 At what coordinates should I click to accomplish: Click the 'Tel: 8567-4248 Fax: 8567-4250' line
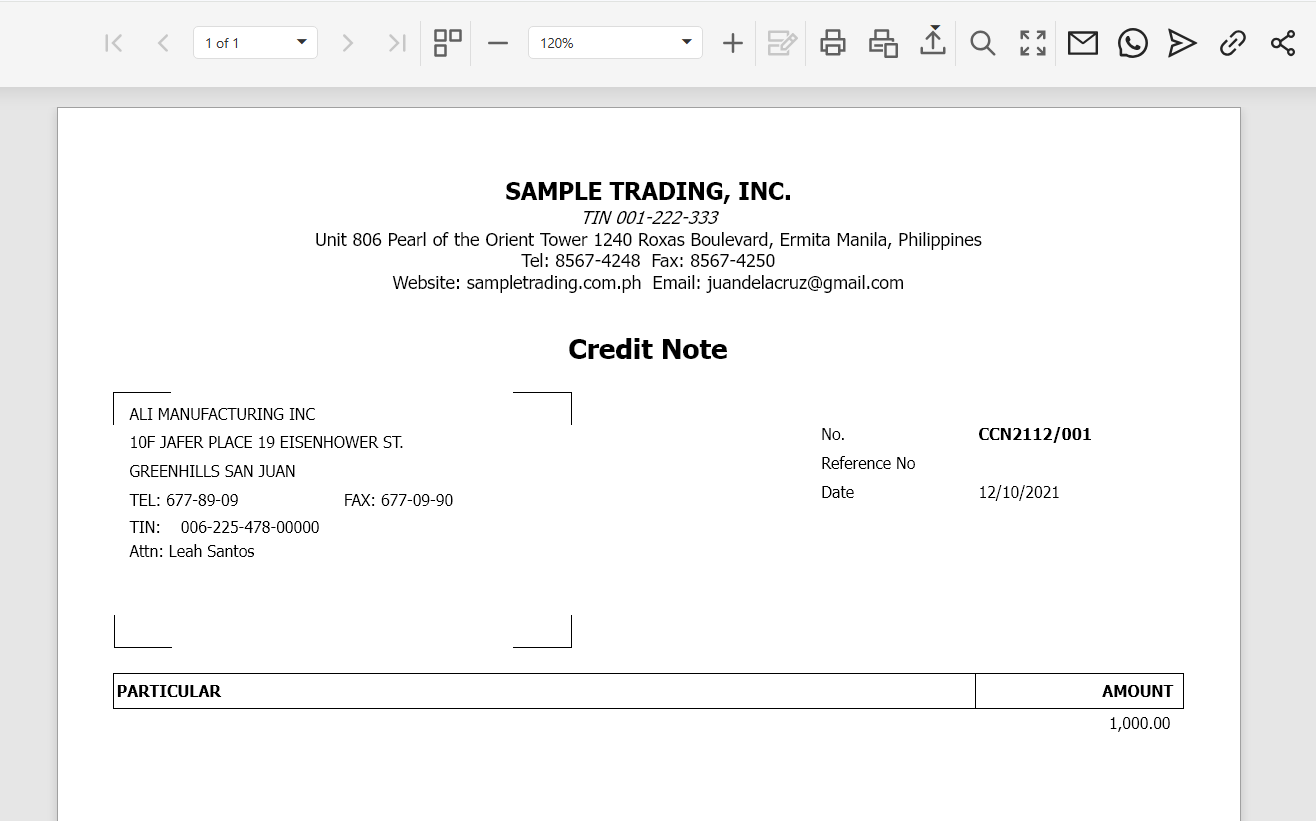pos(648,261)
